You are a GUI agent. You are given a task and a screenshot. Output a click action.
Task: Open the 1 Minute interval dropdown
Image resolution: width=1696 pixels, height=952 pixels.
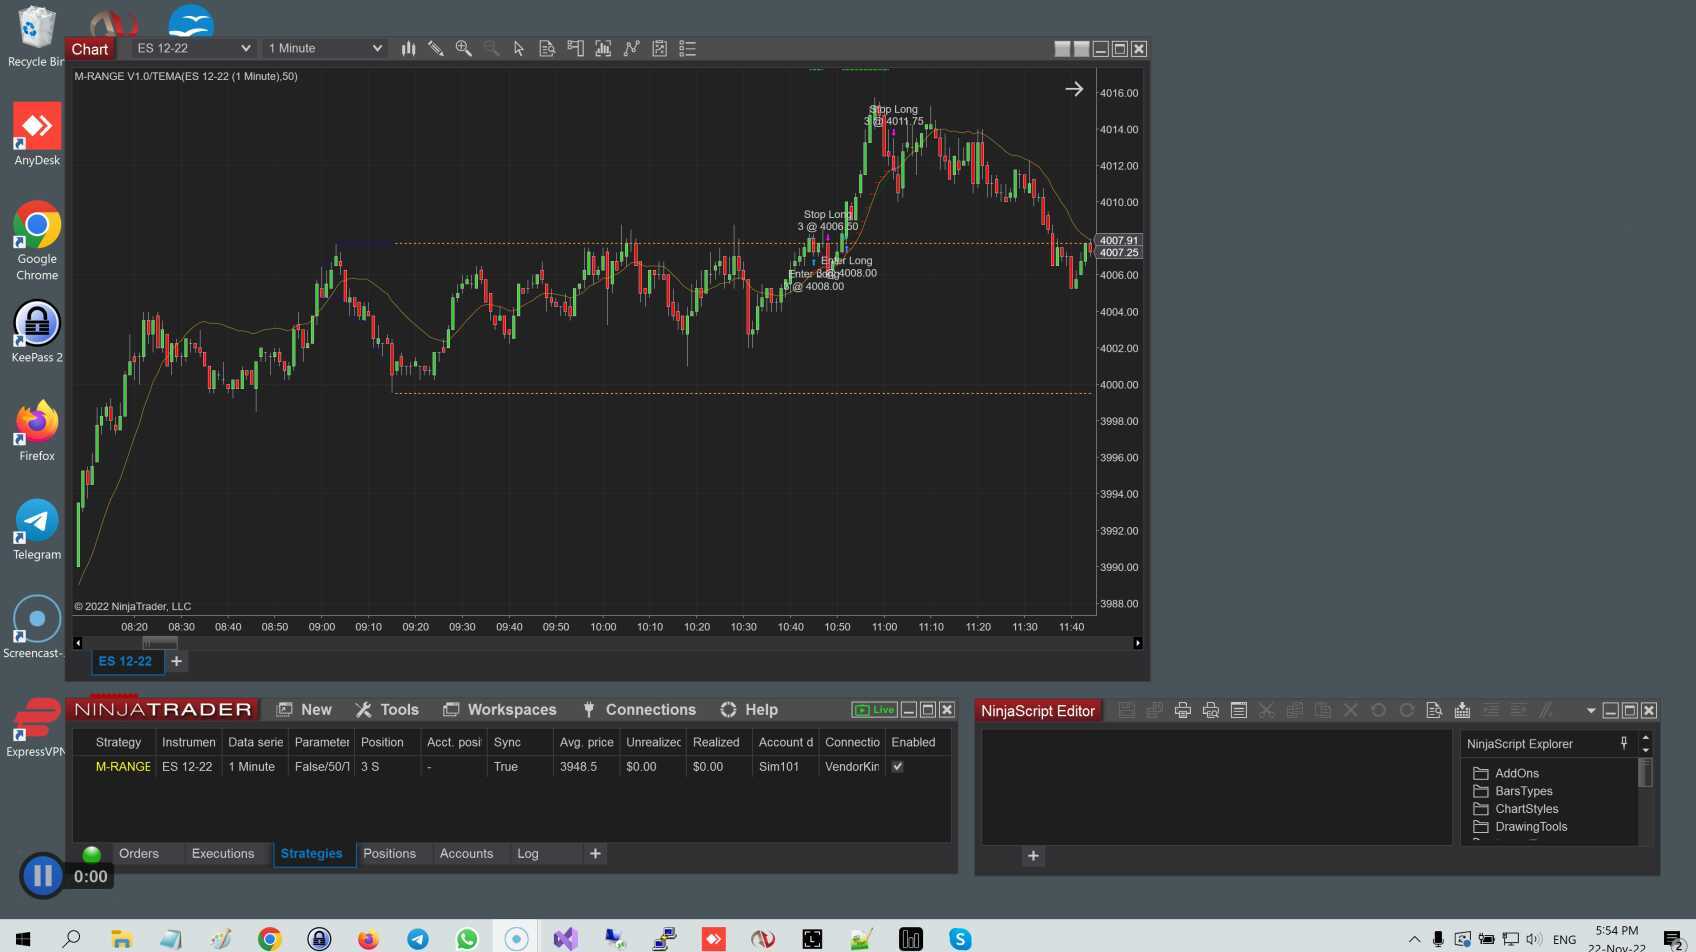tap(377, 48)
